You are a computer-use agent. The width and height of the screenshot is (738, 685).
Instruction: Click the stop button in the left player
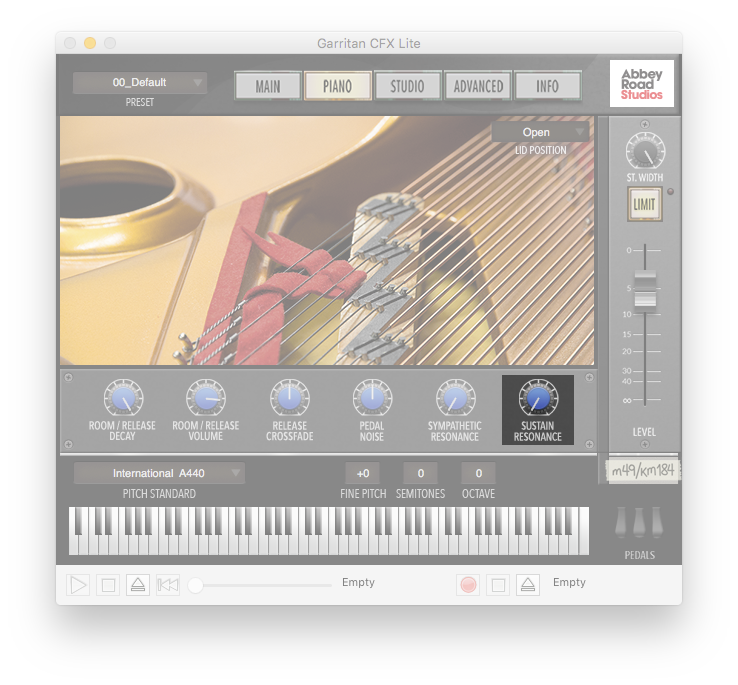108,585
